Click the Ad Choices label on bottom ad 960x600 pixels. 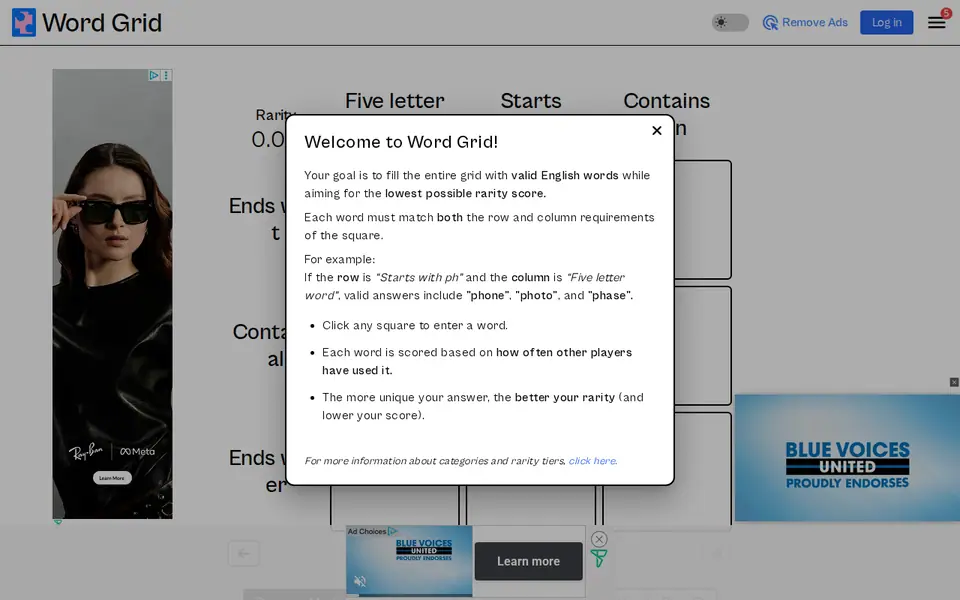click(372, 531)
